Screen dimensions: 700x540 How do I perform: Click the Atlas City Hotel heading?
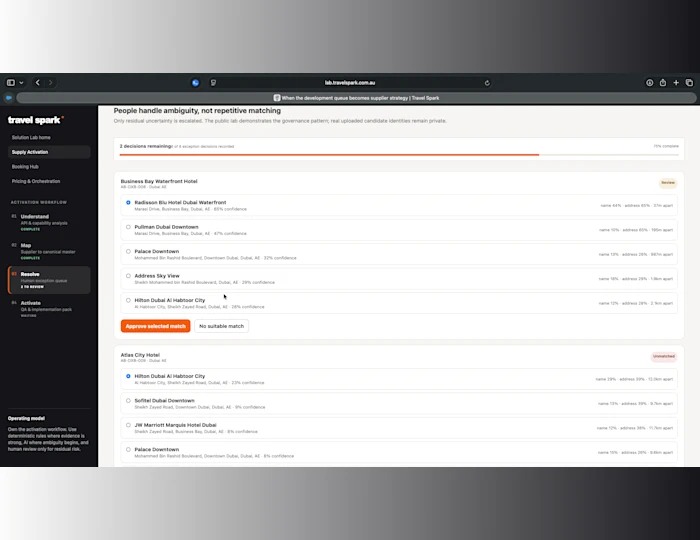(x=140, y=355)
